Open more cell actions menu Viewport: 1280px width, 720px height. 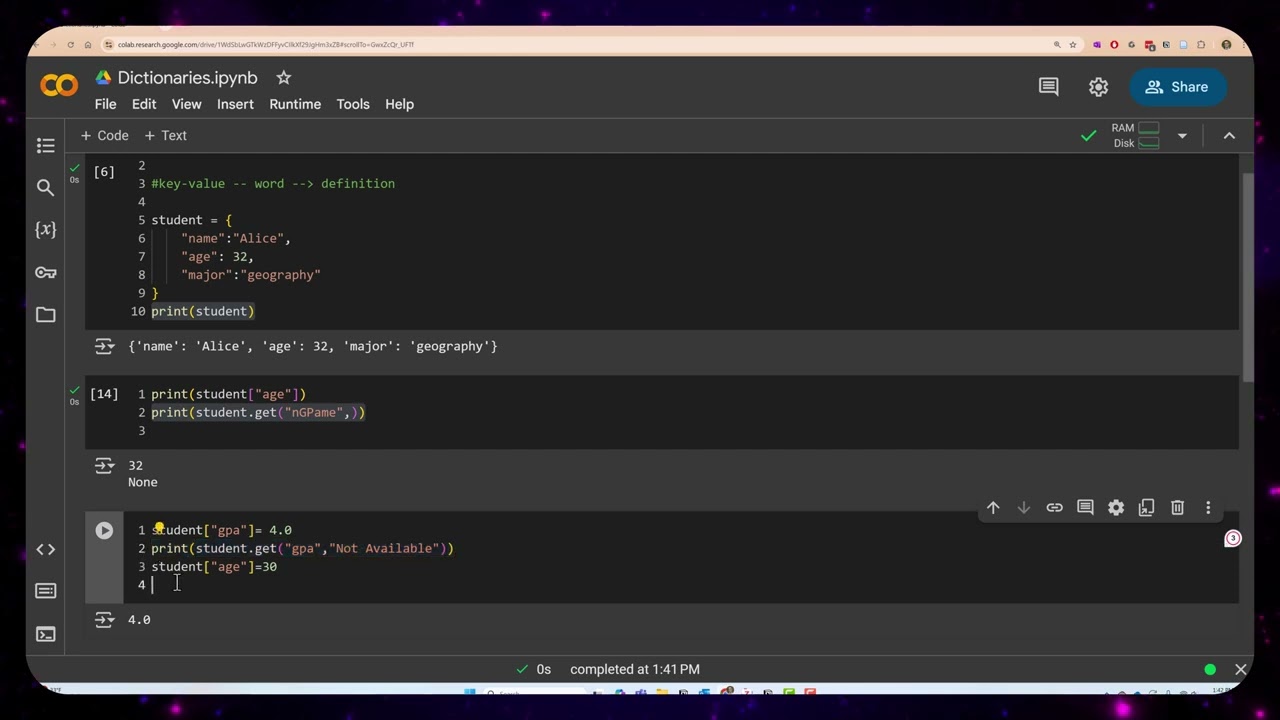[x=1208, y=508]
